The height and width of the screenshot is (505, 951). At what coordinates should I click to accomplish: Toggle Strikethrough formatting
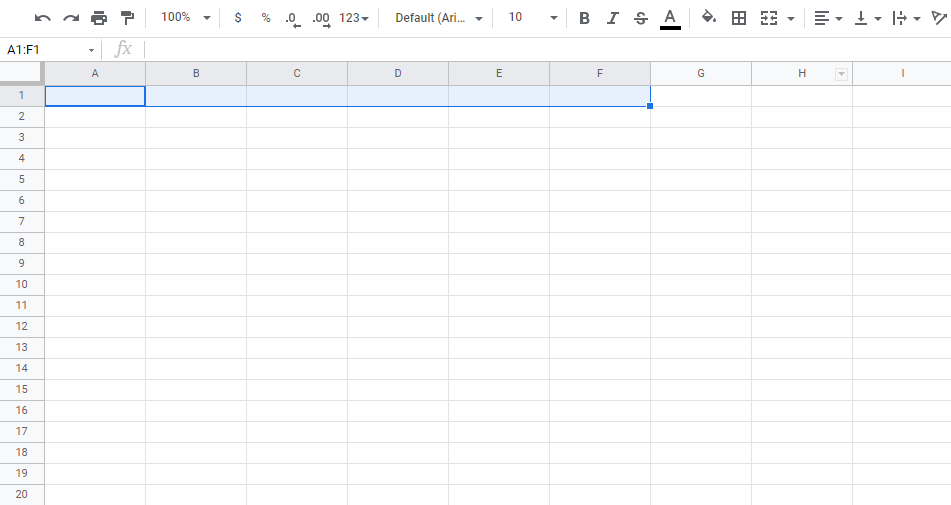pyautogui.click(x=641, y=18)
